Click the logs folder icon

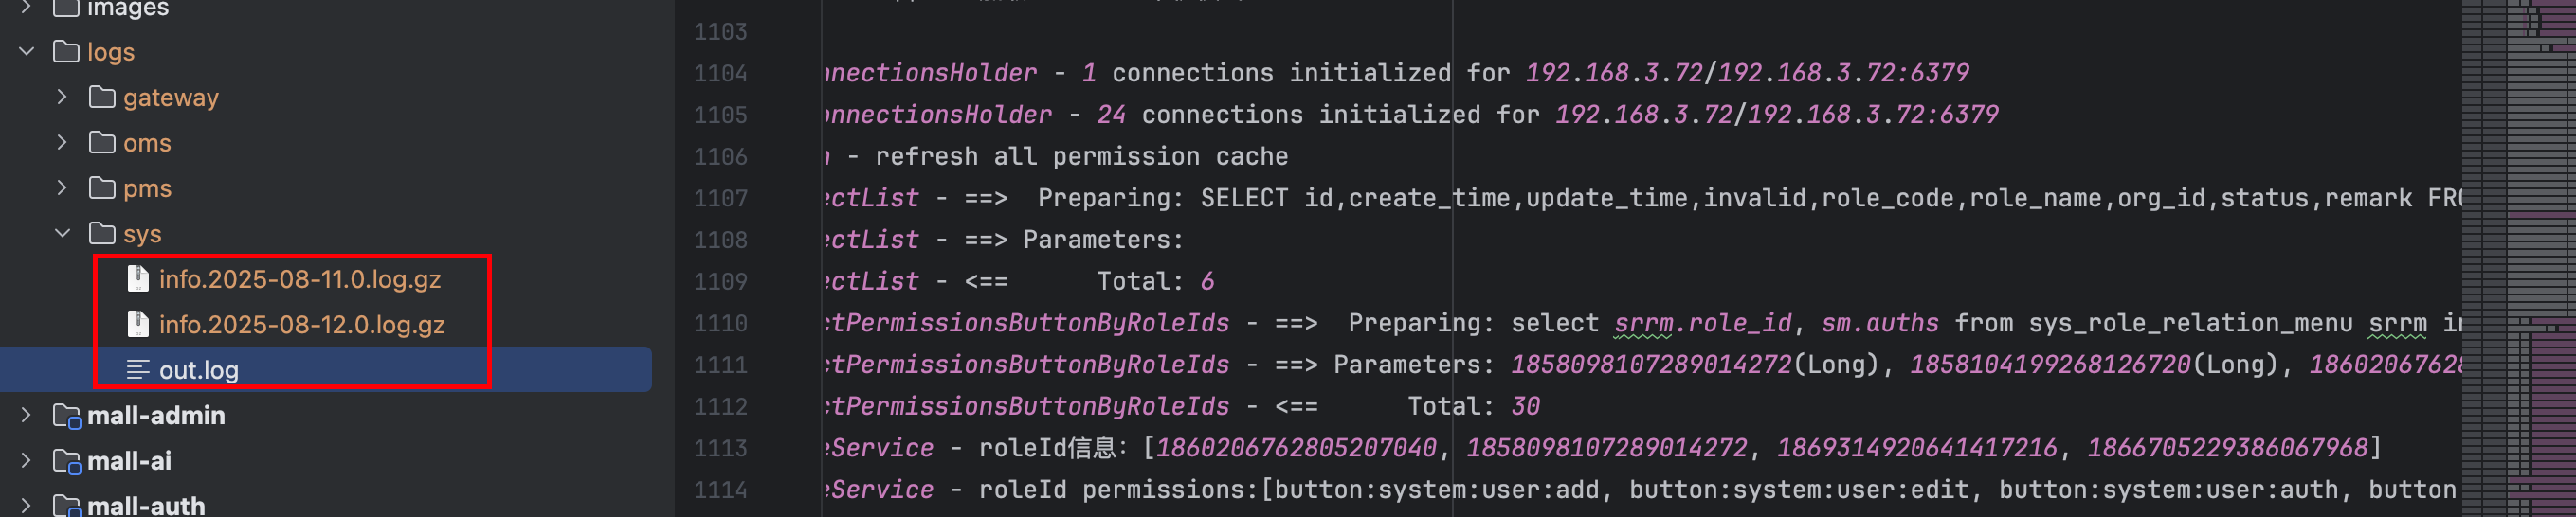[66, 51]
